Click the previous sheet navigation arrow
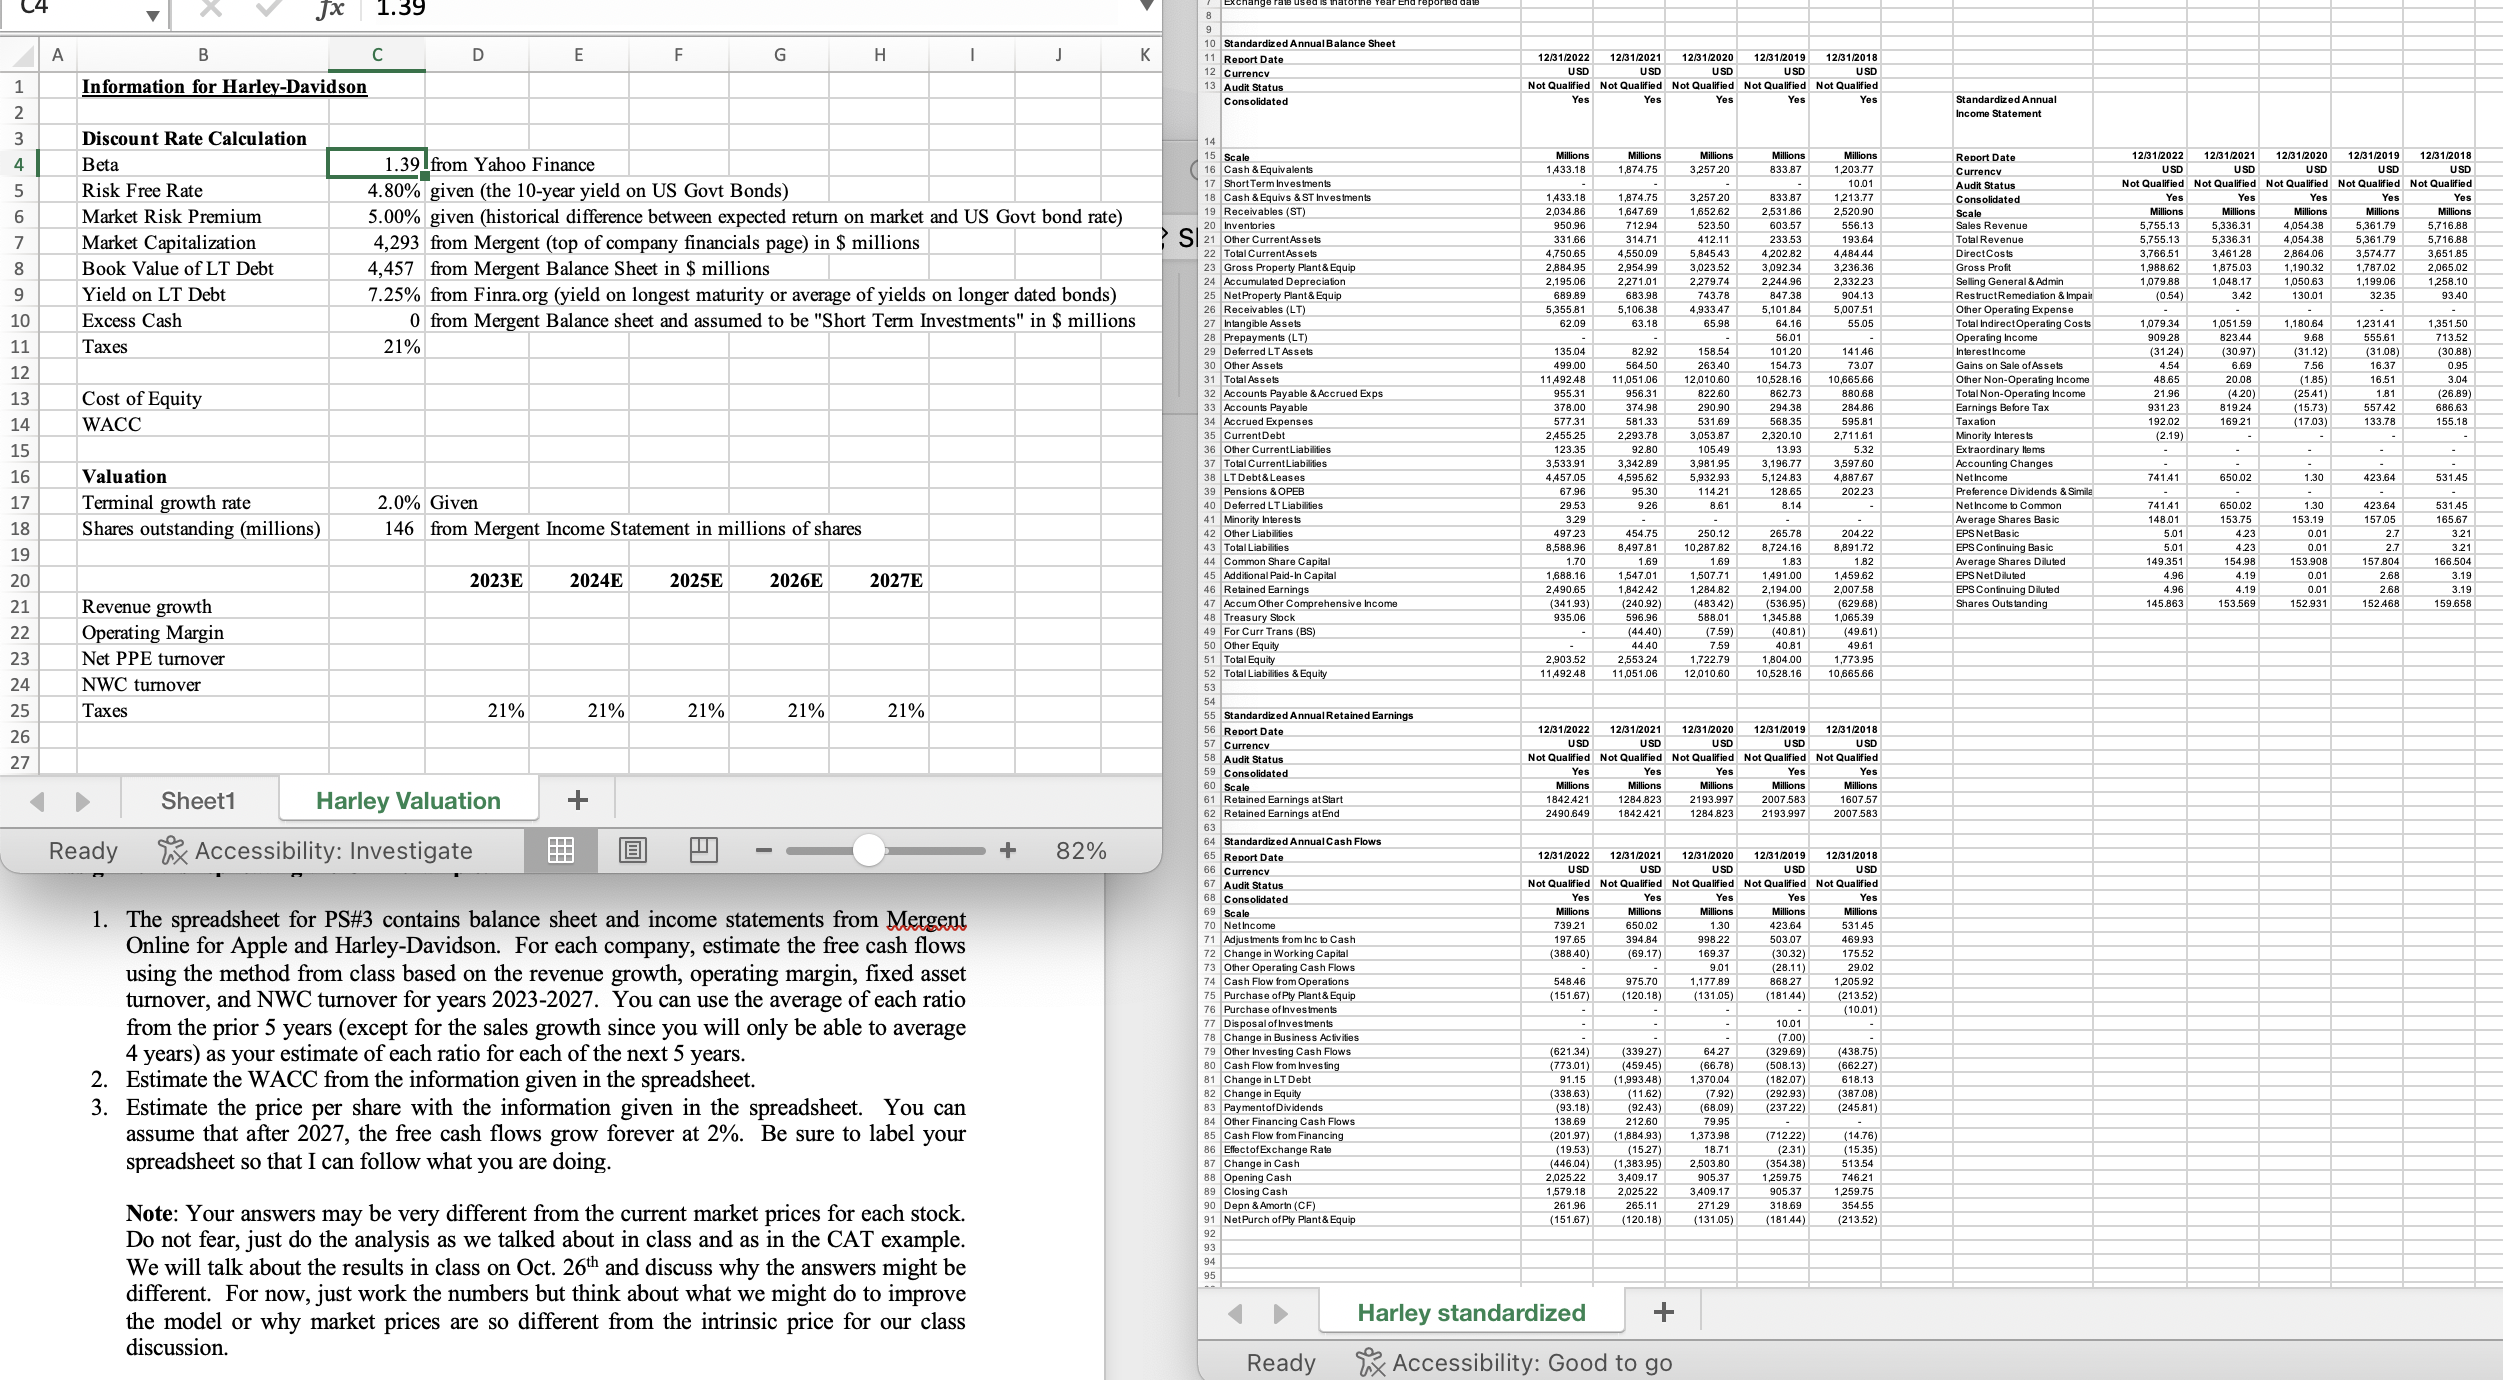Viewport: 2503px width, 1380px height. pyautogui.click(x=38, y=800)
